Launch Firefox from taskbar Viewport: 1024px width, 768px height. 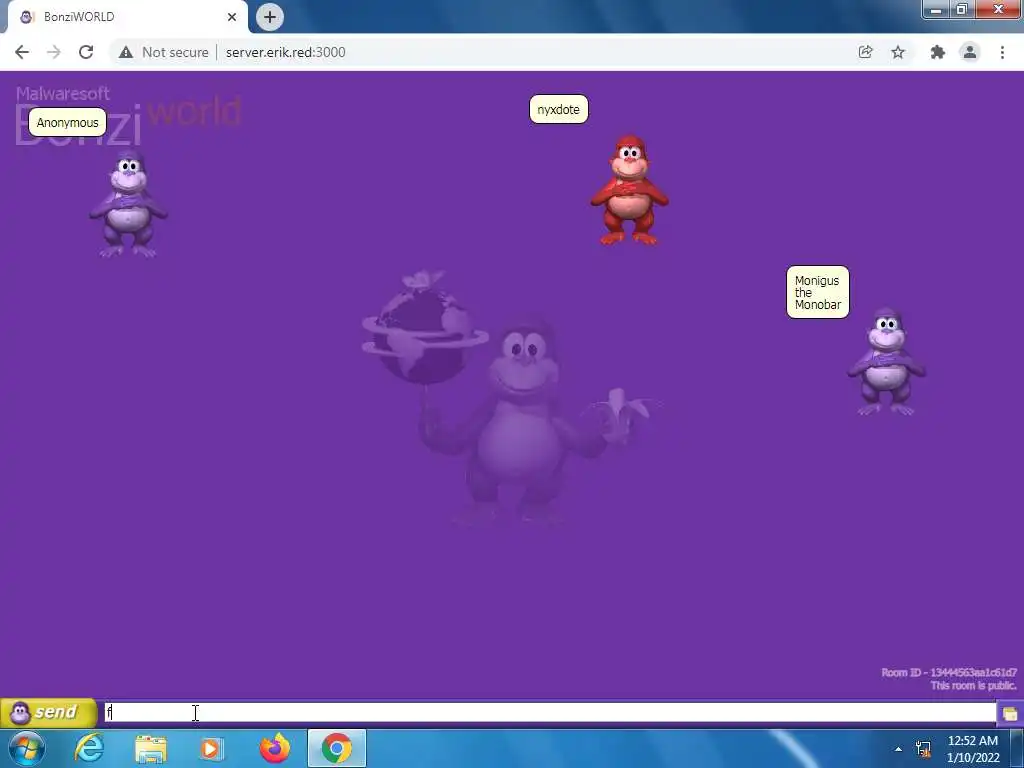(x=275, y=748)
